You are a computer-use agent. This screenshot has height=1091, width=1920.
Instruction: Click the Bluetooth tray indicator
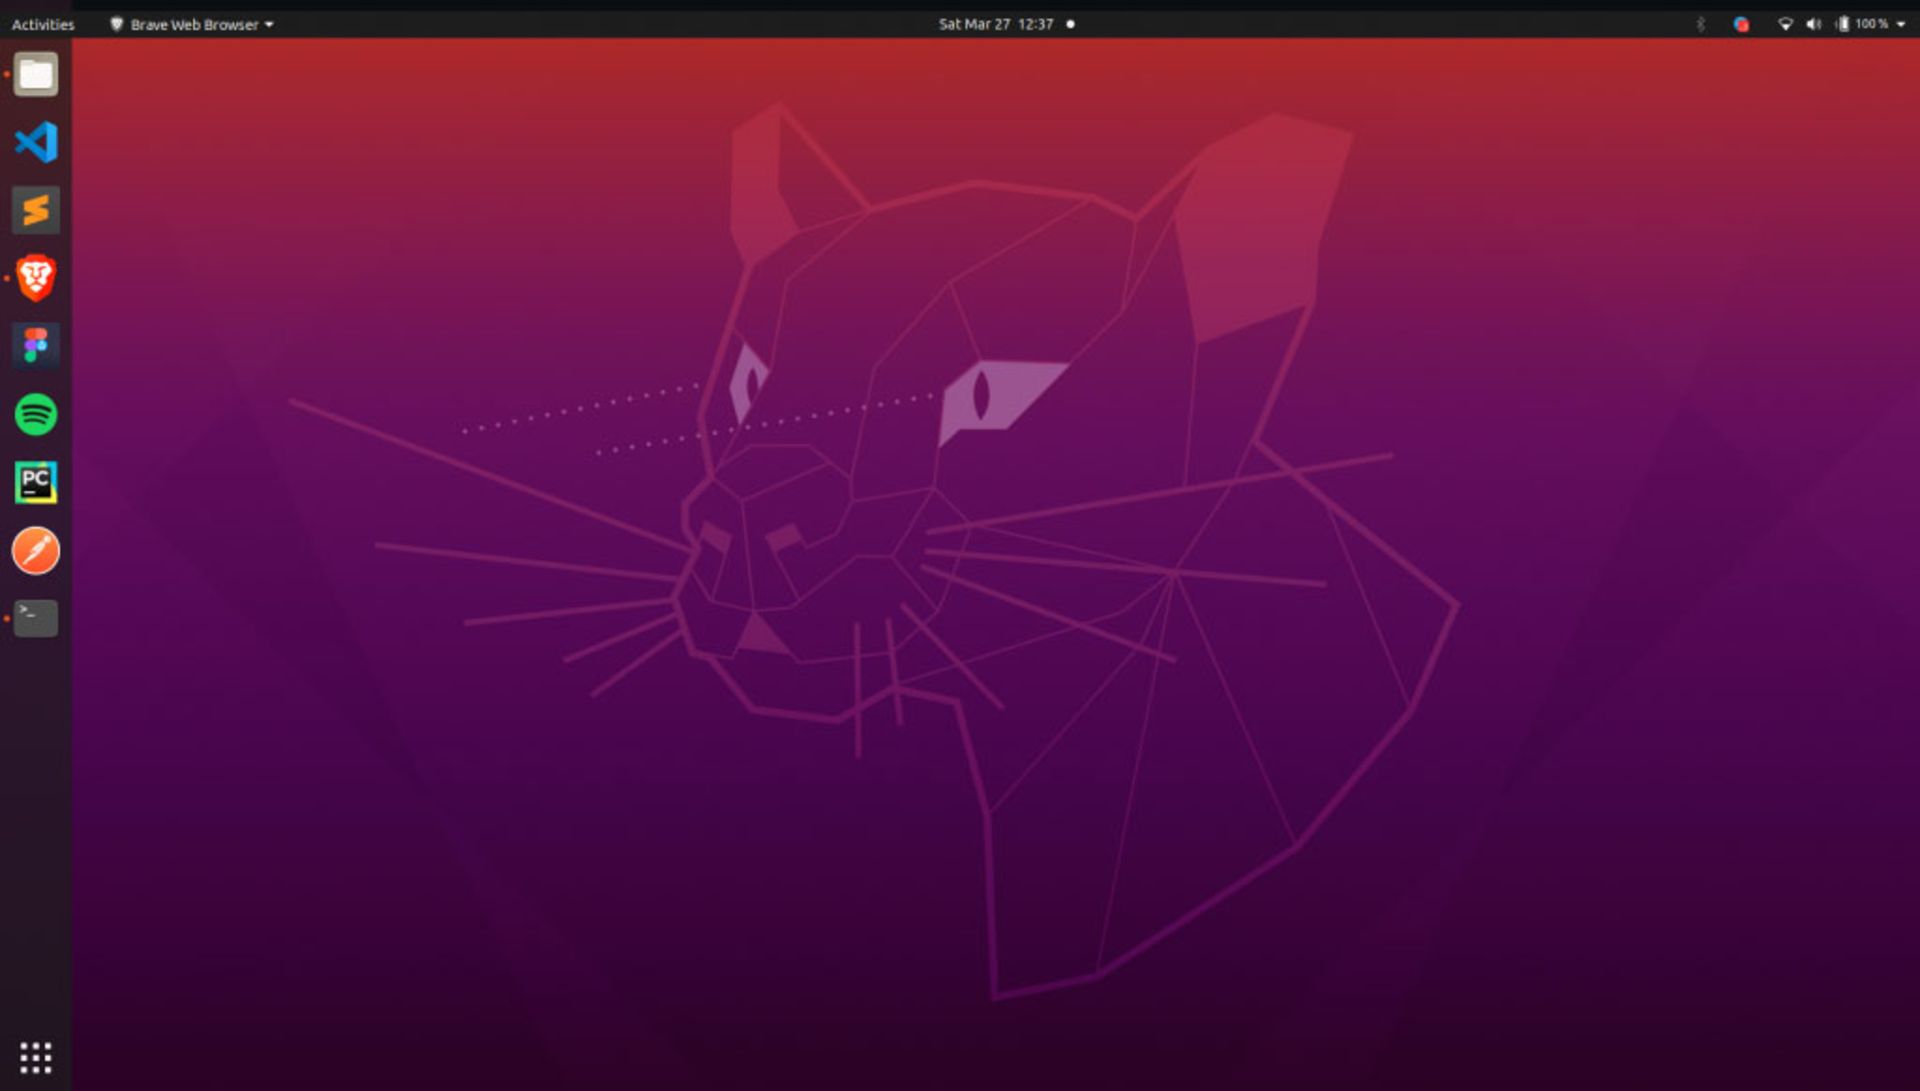(x=1700, y=24)
